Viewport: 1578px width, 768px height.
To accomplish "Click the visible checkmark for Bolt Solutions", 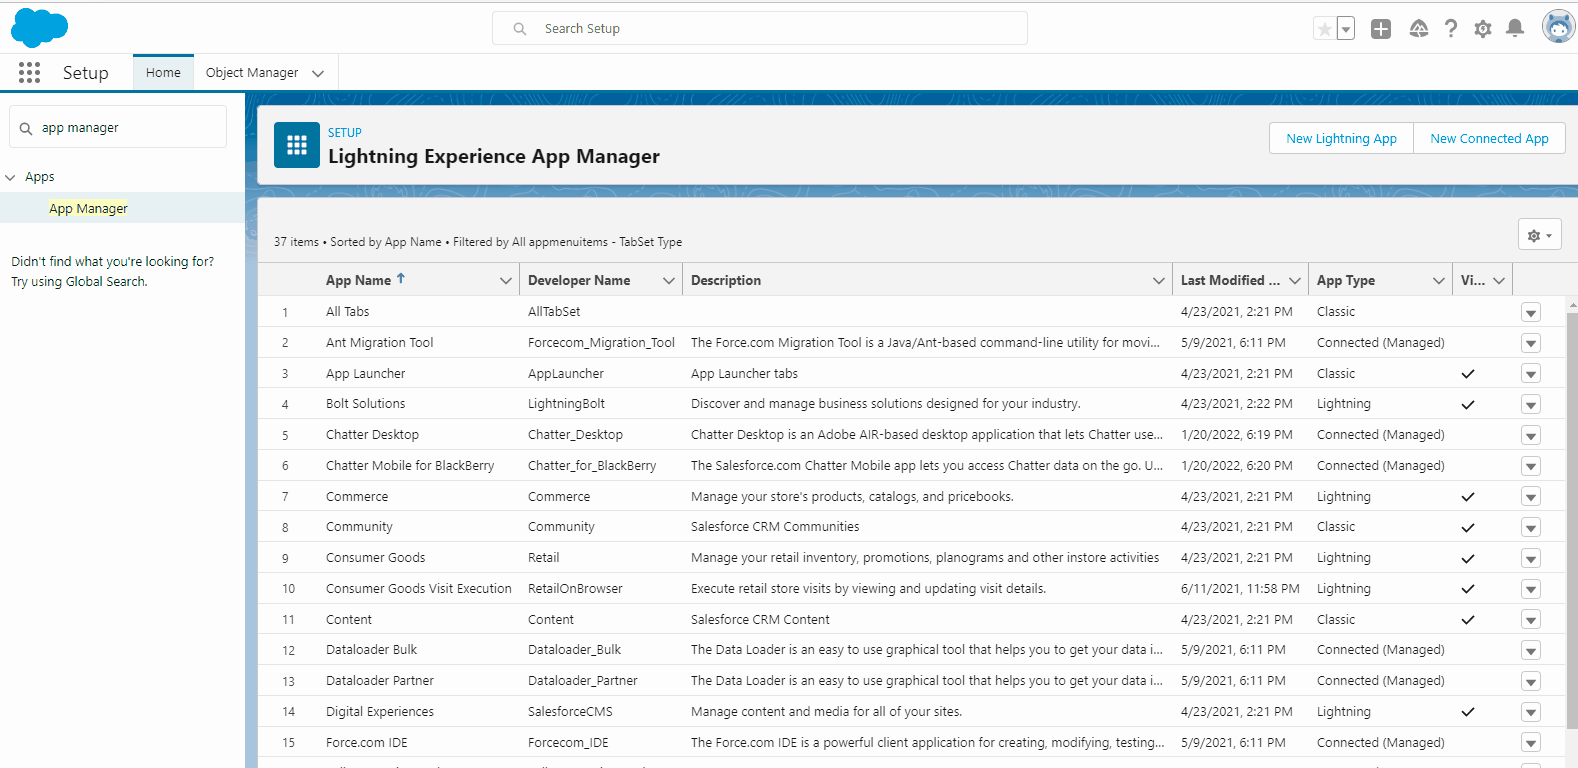I will click(1468, 405).
